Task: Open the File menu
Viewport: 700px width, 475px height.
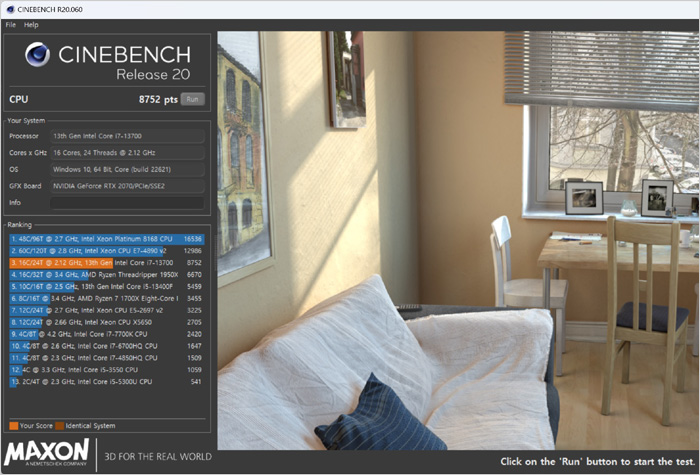Action: (11, 25)
